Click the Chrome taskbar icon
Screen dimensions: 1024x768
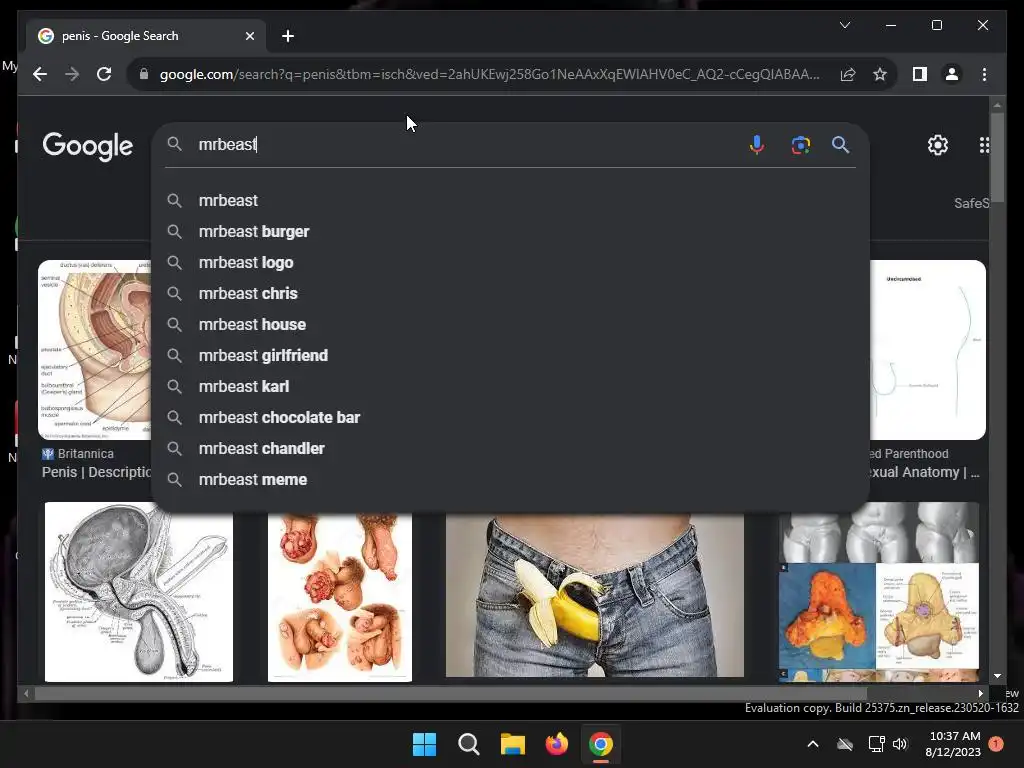click(x=601, y=744)
